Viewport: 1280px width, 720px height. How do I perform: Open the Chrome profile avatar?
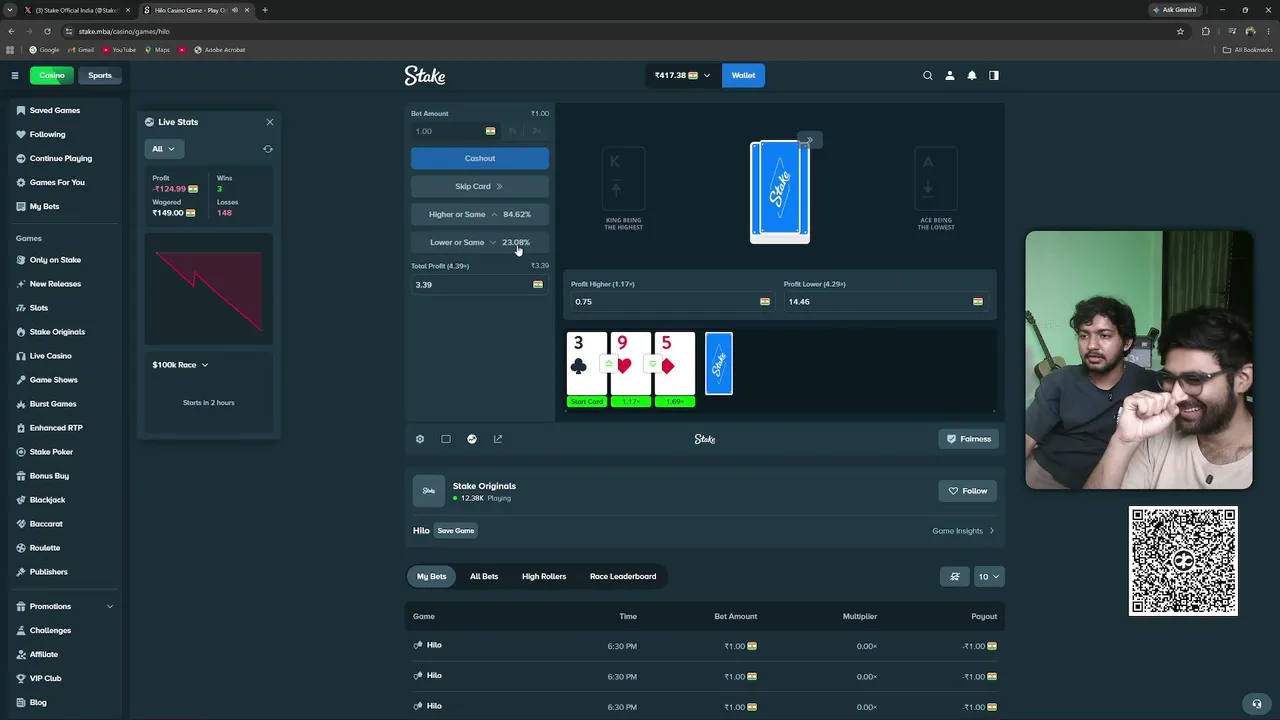(x=1250, y=31)
